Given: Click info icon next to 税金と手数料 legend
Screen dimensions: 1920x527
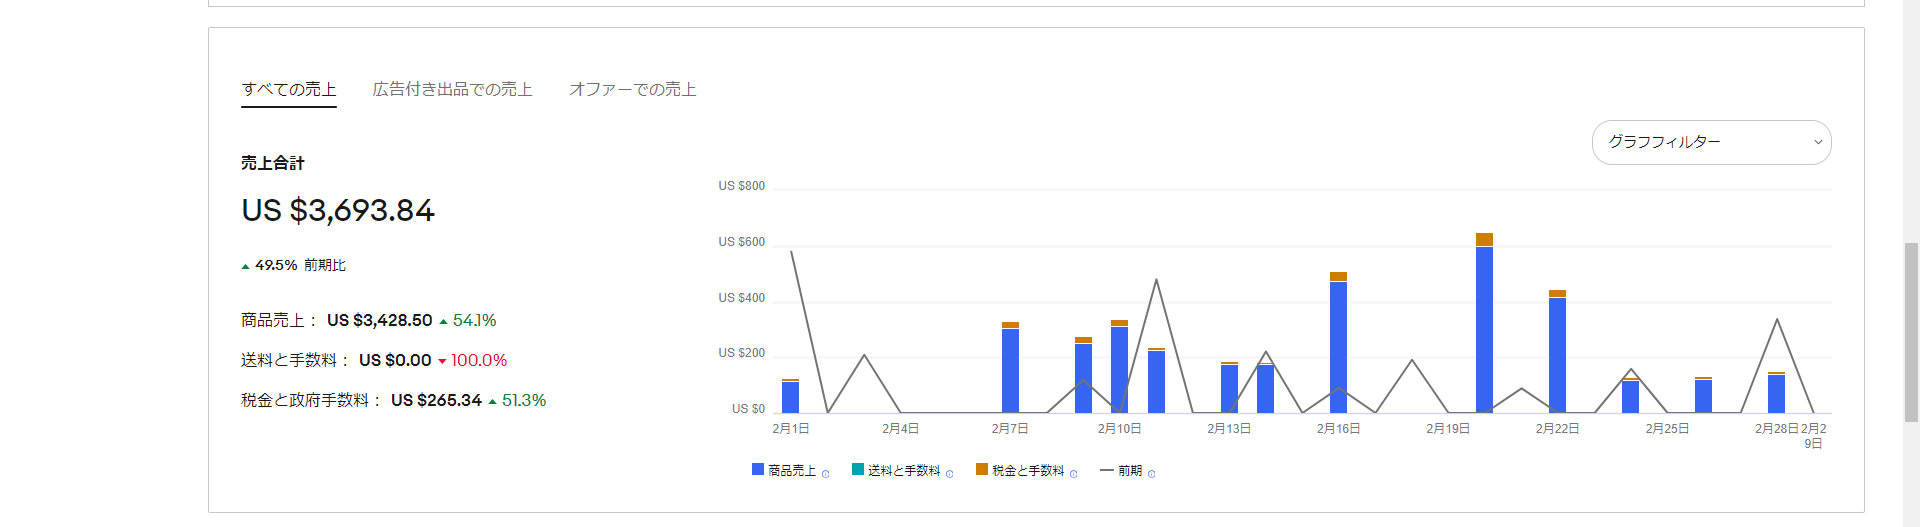Looking at the screenshot, I should pos(1073,474).
